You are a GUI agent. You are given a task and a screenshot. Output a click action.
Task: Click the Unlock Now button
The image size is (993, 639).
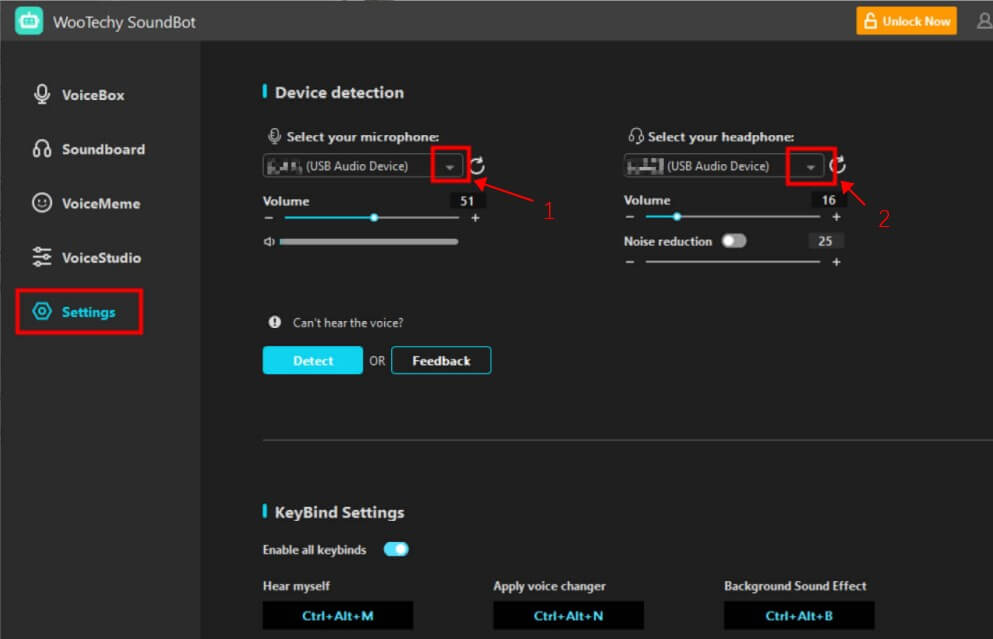906,21
